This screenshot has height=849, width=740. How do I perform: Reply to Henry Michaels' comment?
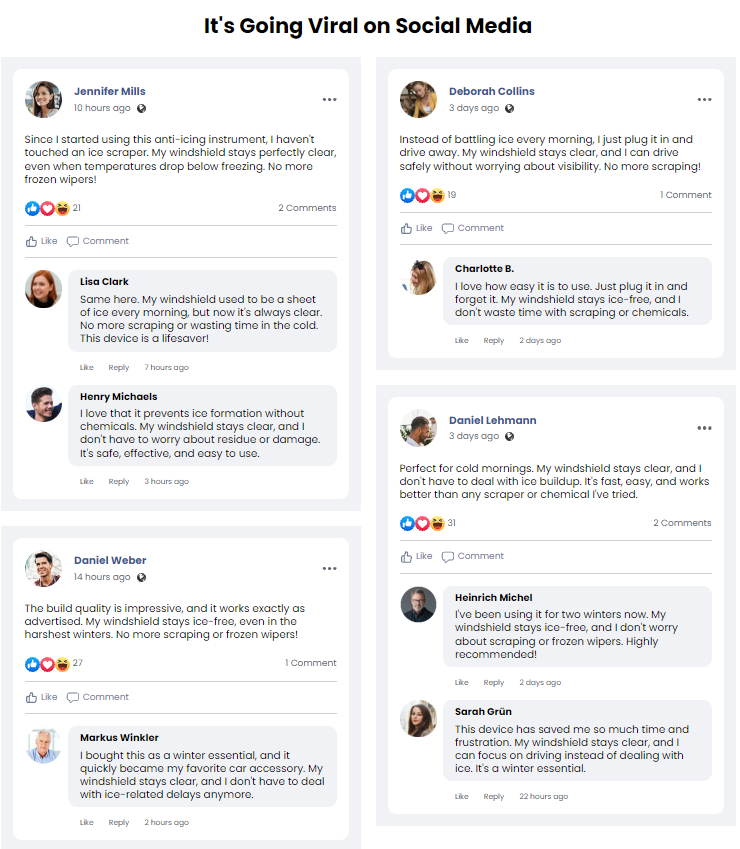(119, 481)
